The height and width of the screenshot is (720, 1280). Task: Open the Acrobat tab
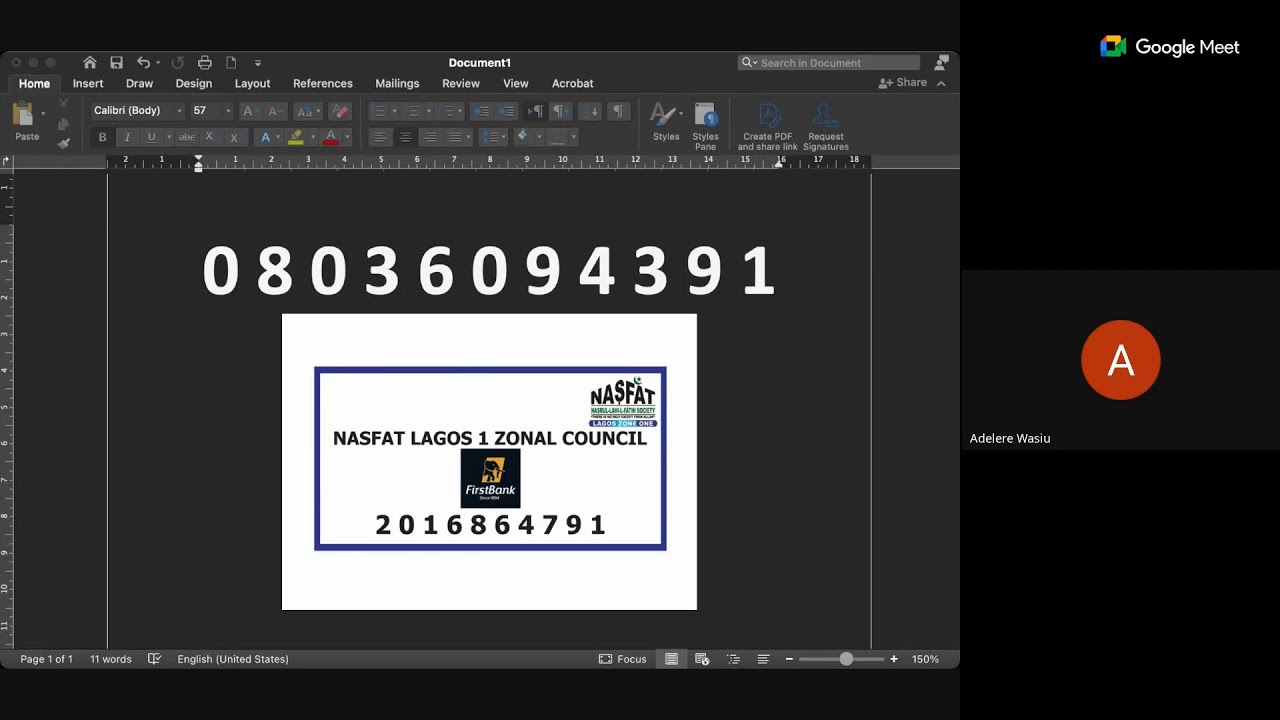pos(573,84)
